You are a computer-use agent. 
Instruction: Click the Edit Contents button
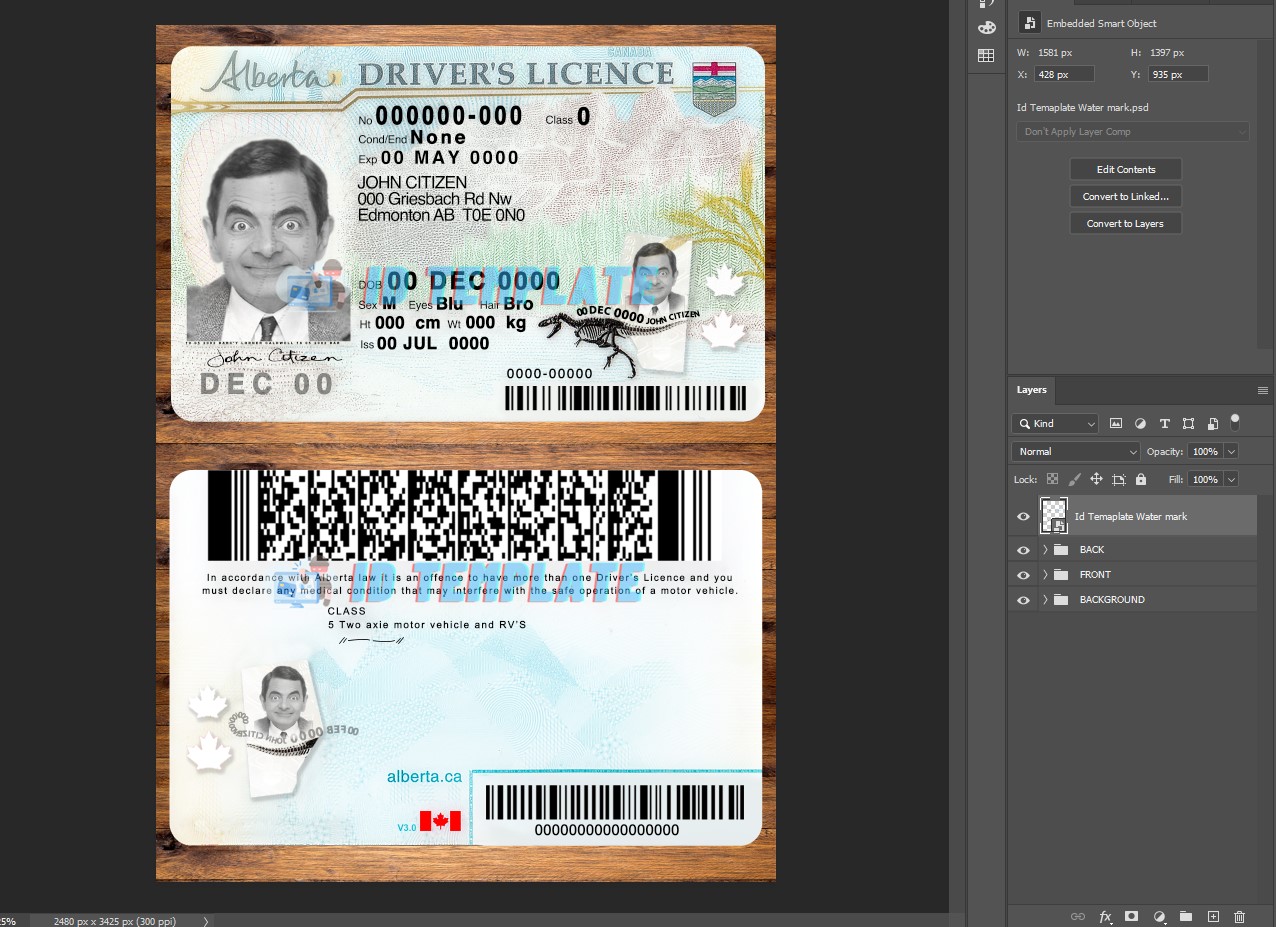click(x=1126, y=170)
